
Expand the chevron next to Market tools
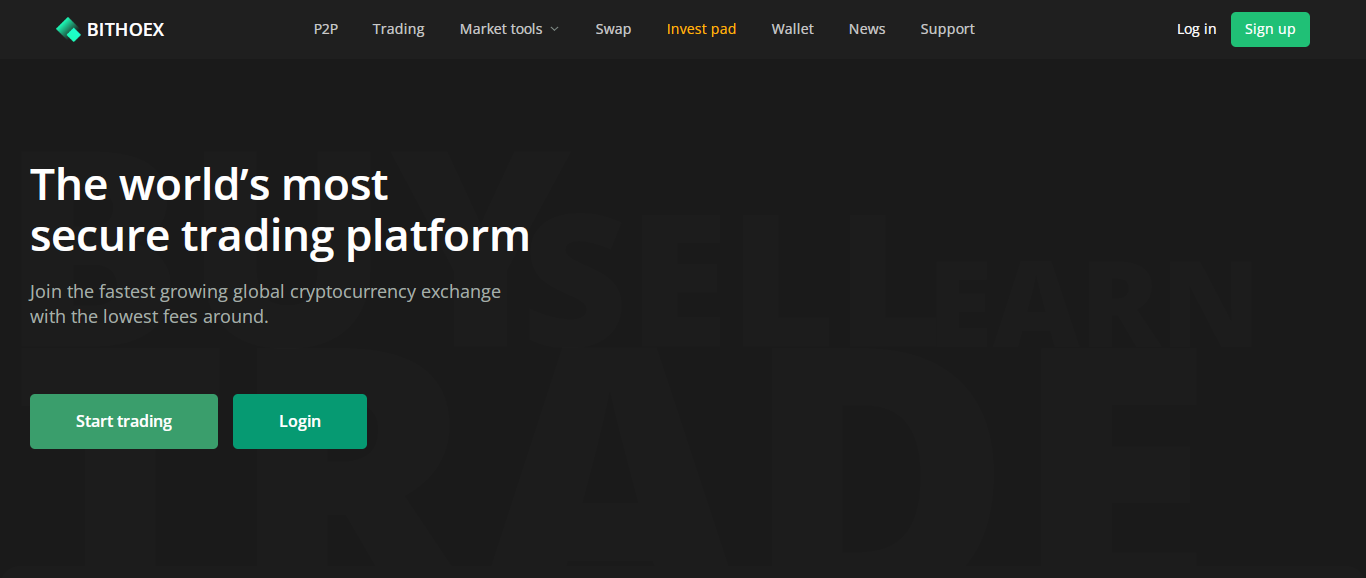point(555,30)
